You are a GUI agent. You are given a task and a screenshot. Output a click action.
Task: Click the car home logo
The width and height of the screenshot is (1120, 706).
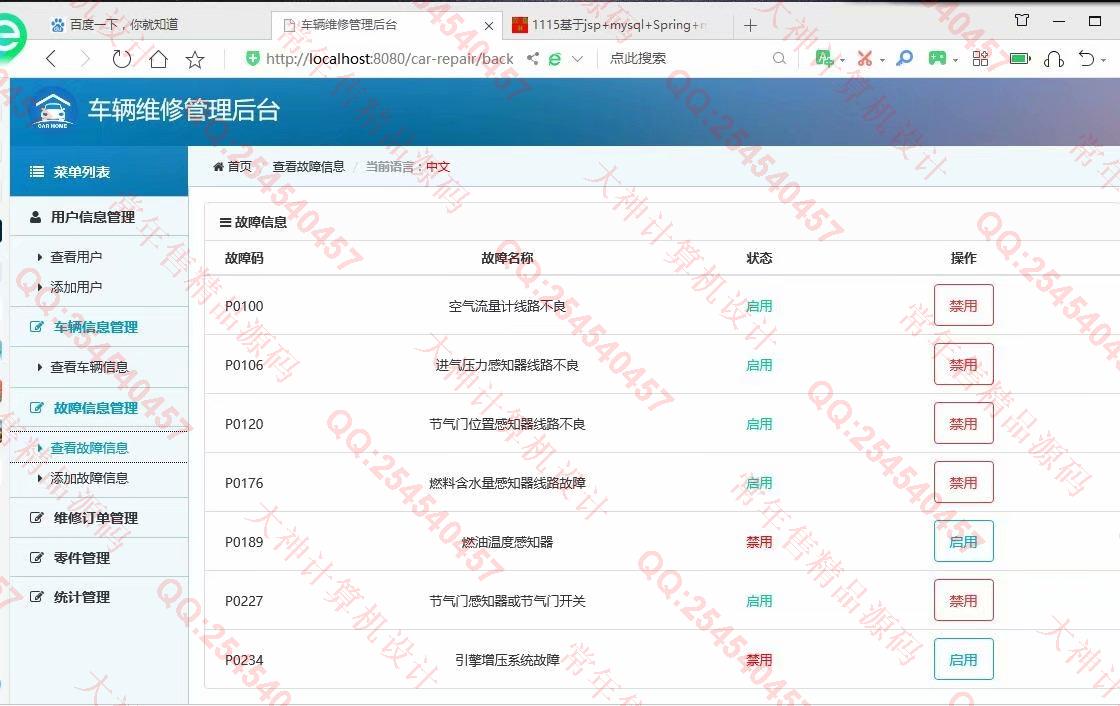[53, 110]
